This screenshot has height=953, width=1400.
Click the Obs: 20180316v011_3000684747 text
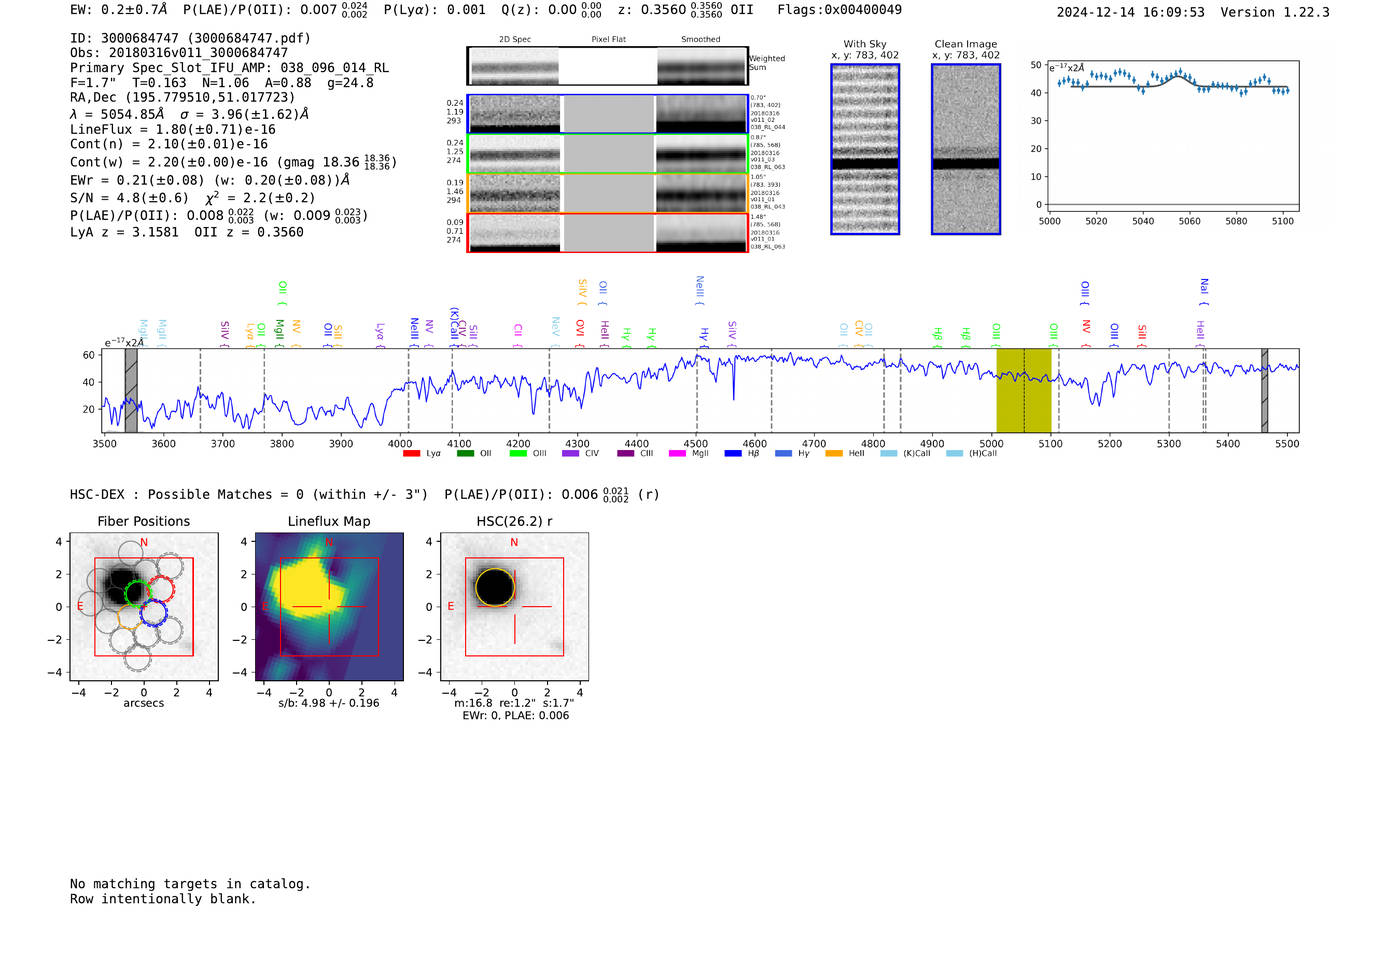tap(179, 53)
